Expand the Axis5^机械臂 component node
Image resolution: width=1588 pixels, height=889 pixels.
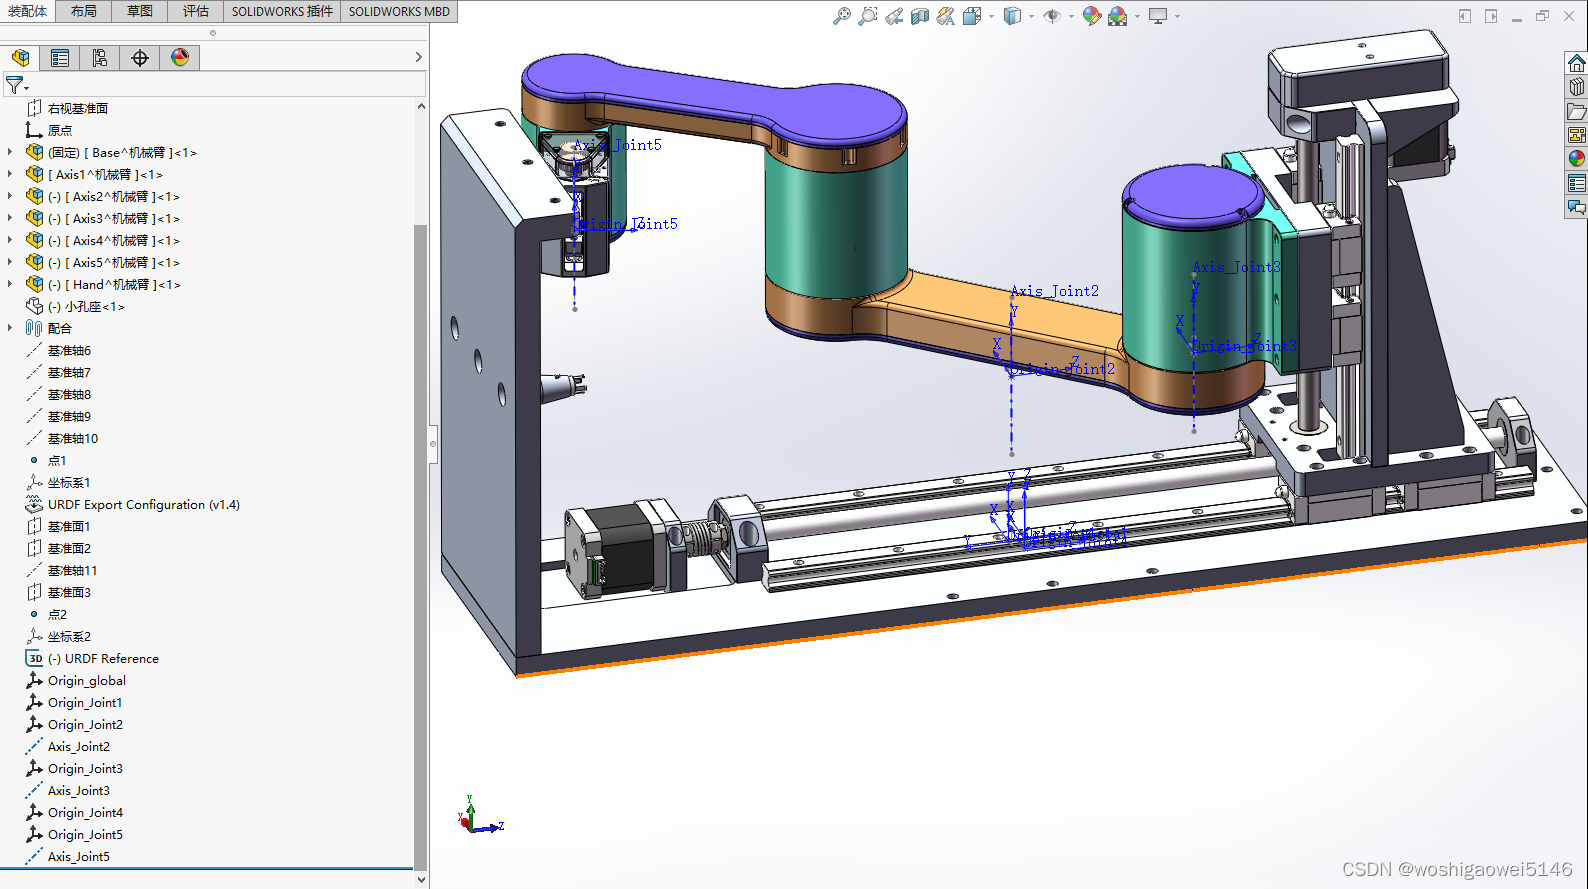(x=11, y=262)
